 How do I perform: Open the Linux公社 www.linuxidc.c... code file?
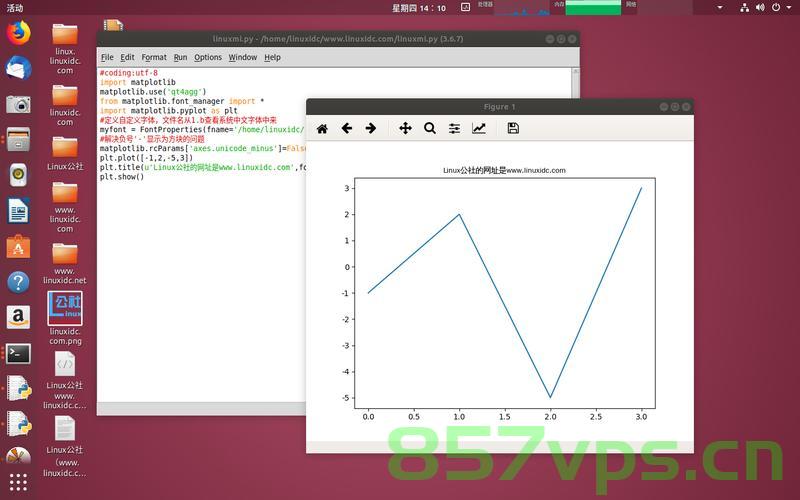(x=65, y=380)
